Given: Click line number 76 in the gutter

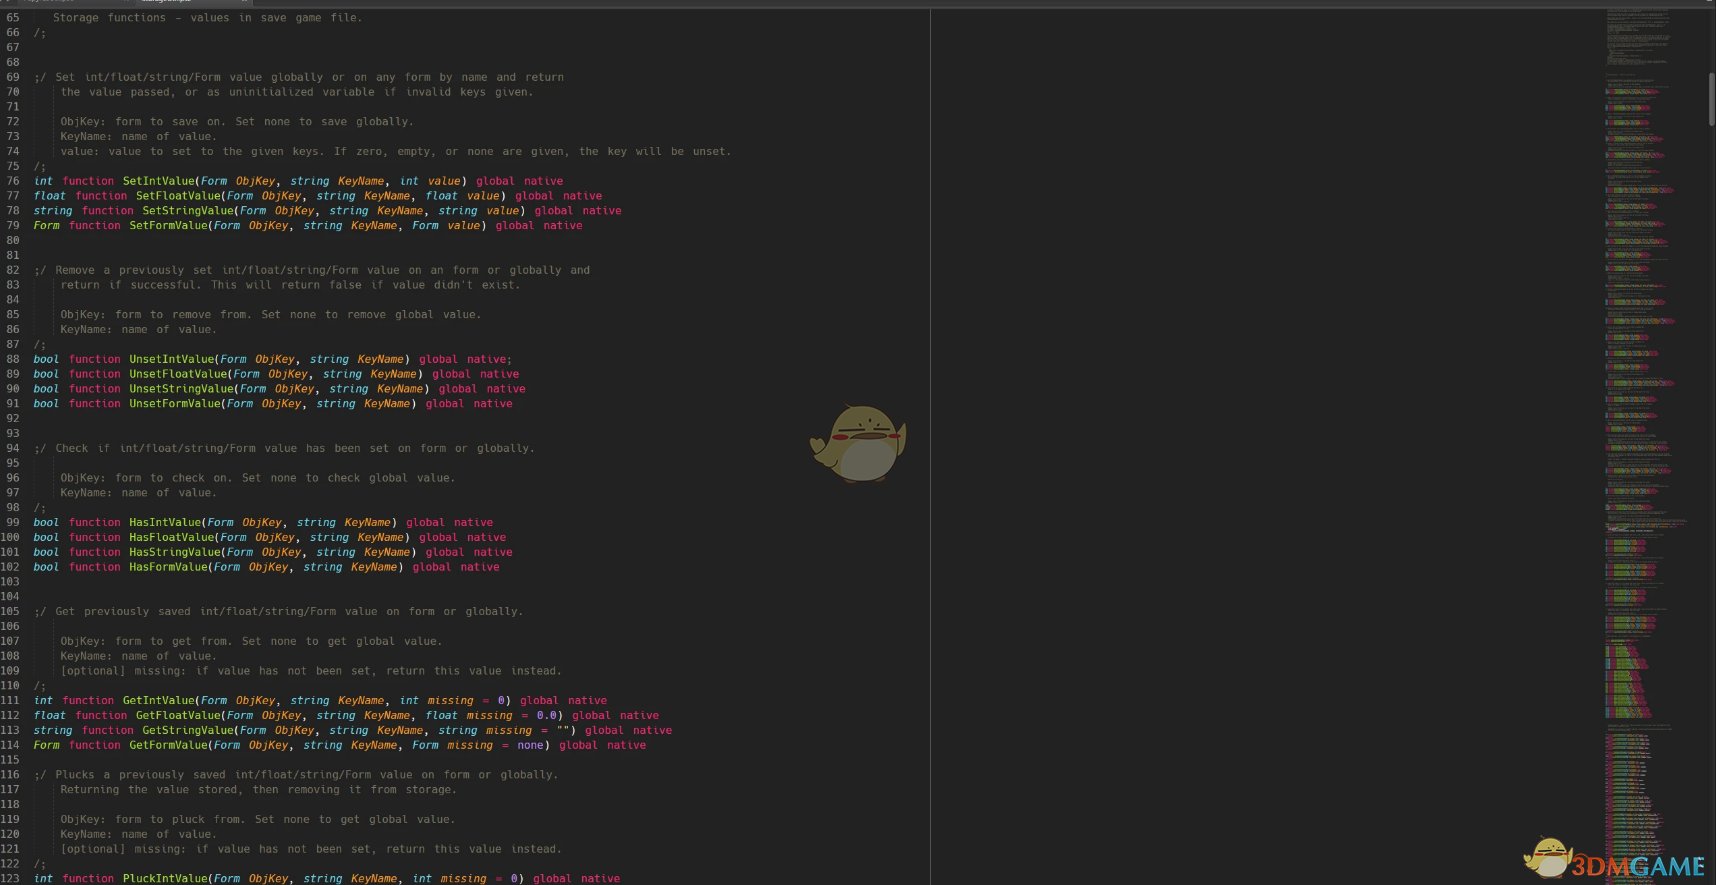Looking at the screenshot, I should (x=13, y=181).
